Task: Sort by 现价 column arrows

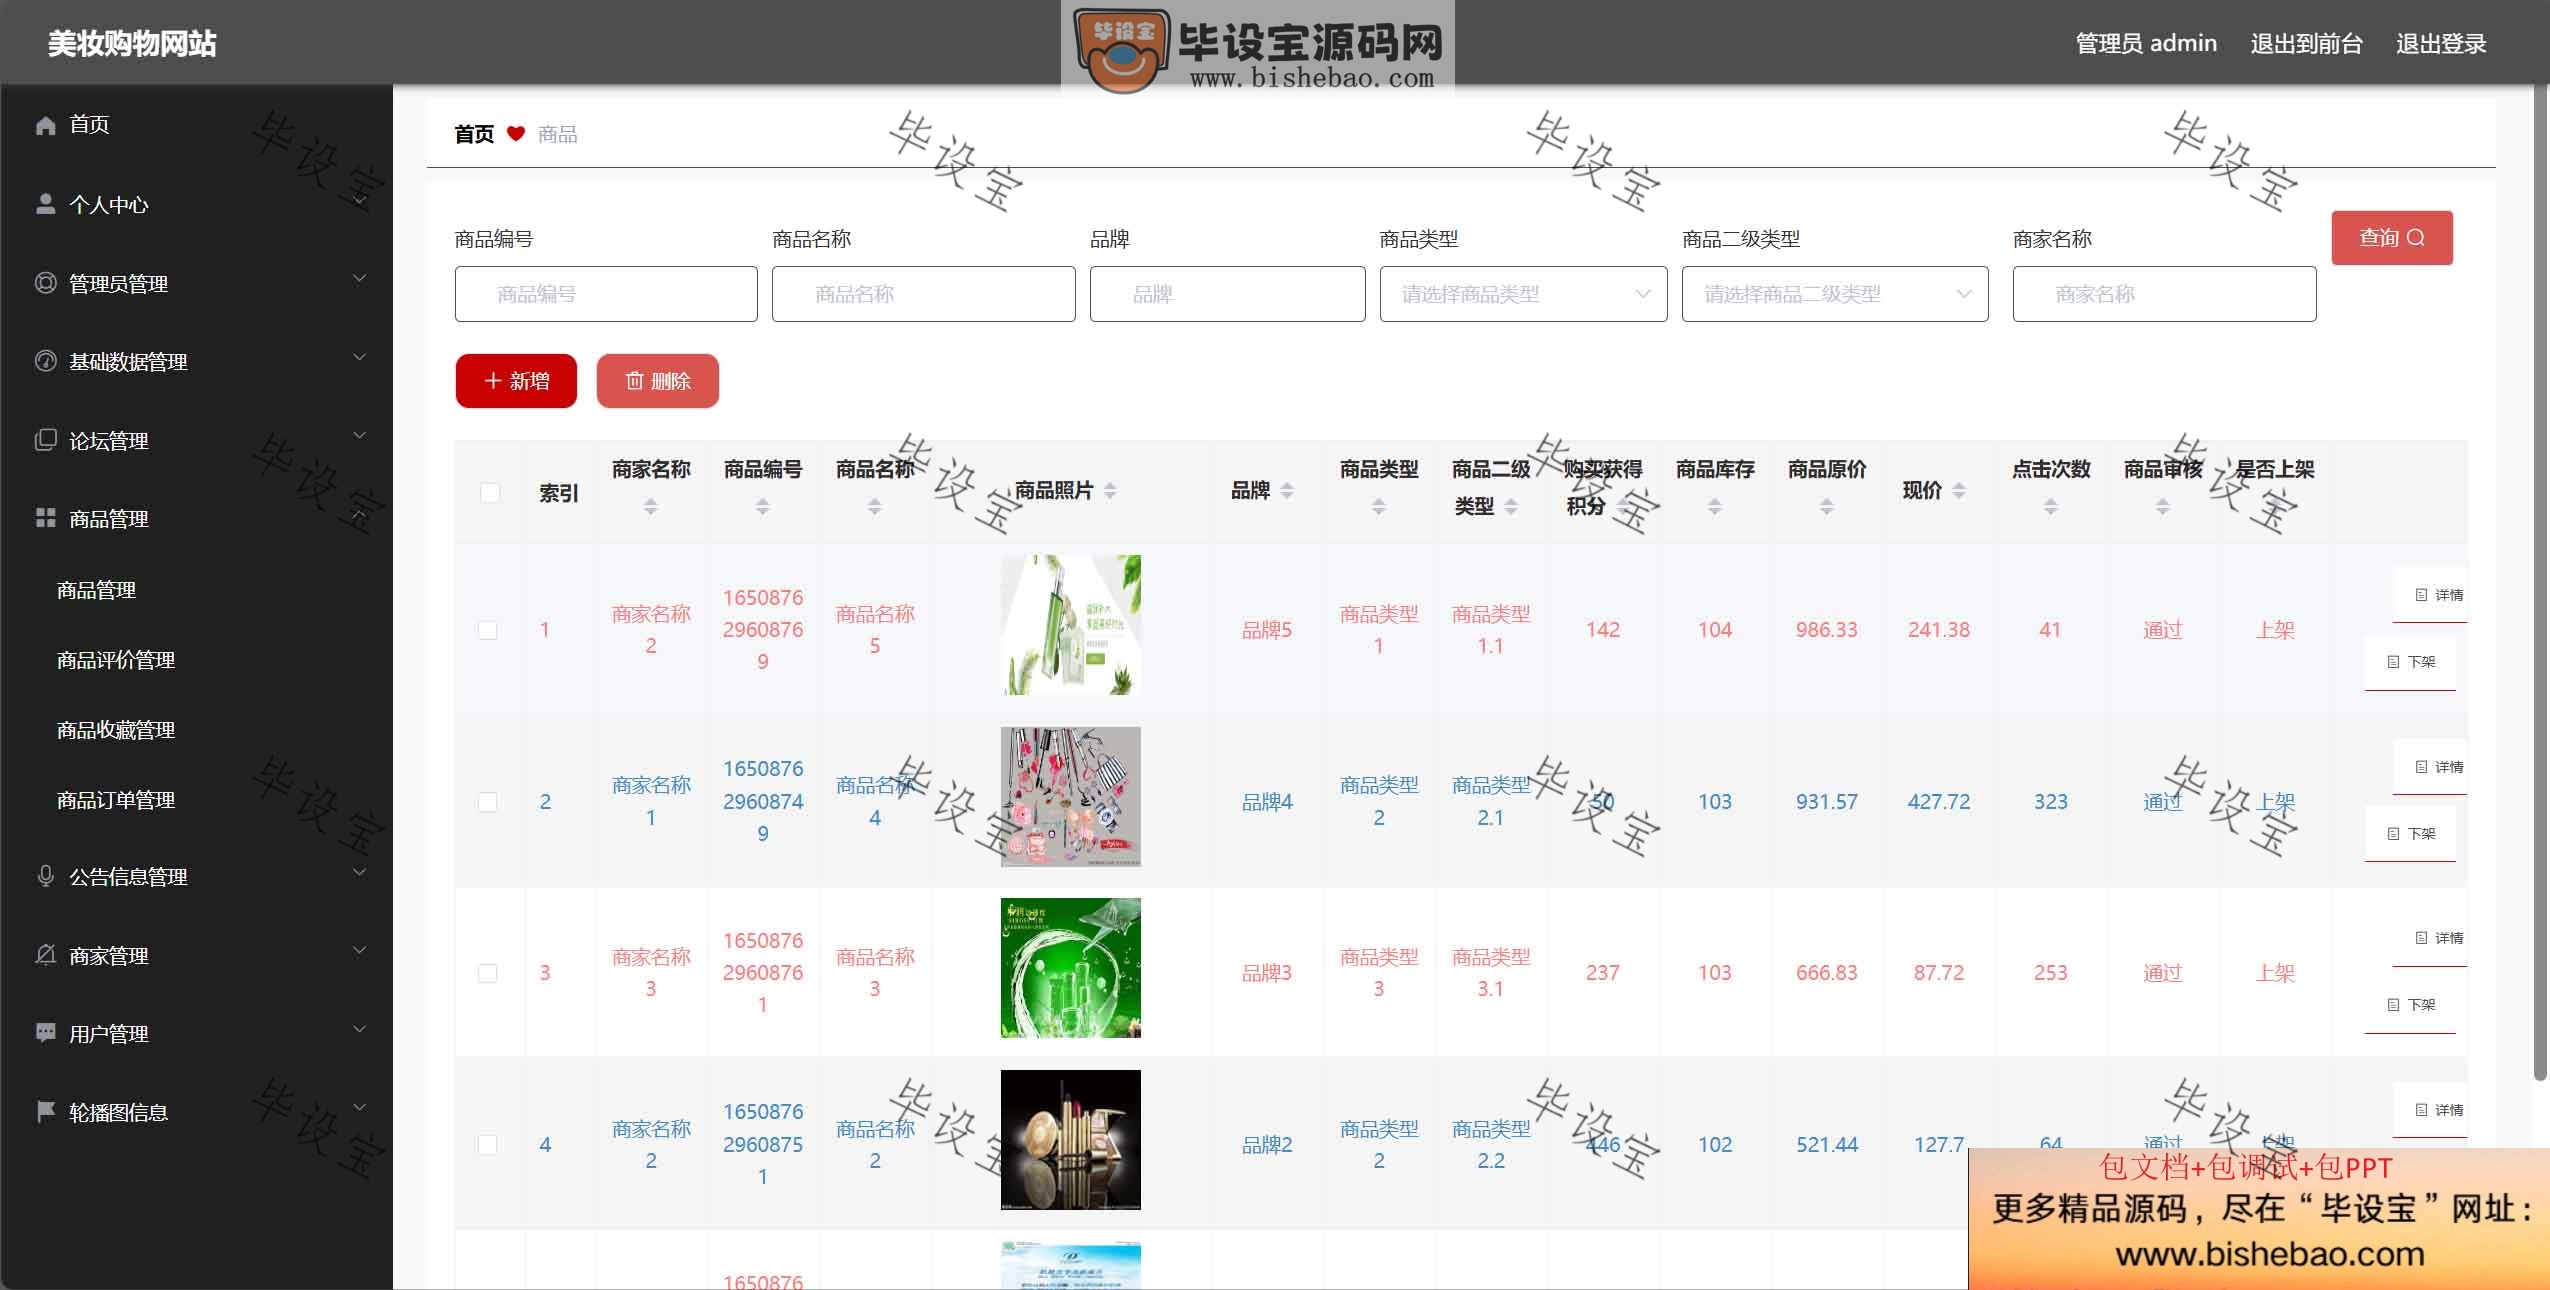Action: (1959, 491)
